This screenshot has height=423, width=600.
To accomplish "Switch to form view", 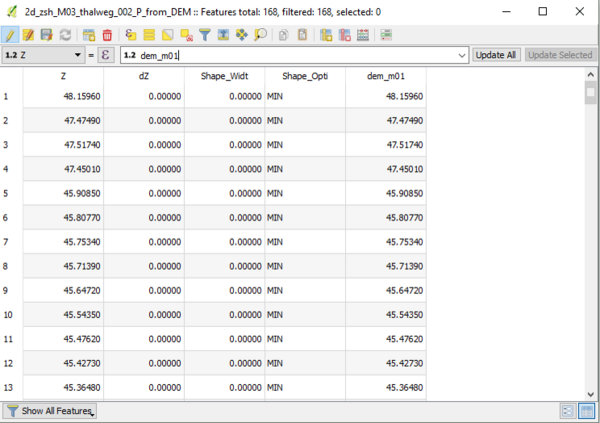I will [568, 411].
